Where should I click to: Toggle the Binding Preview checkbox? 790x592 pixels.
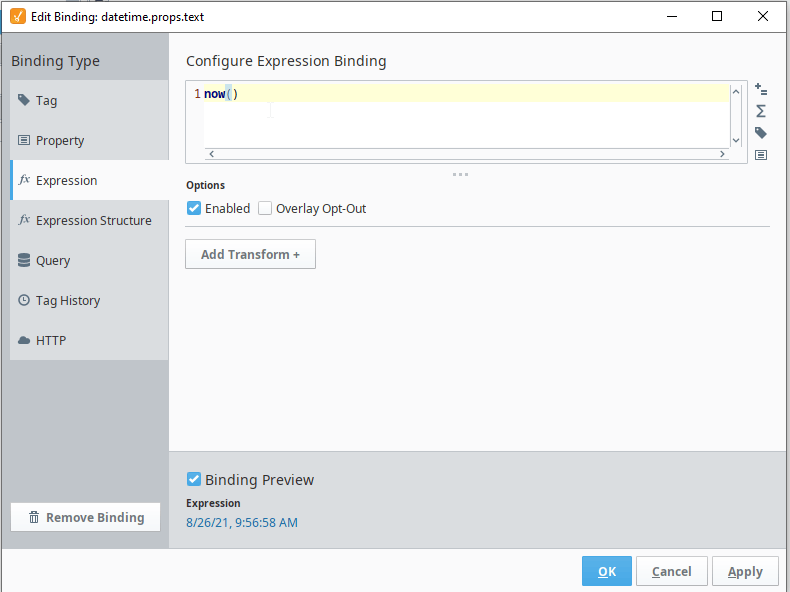coord(194,479)
